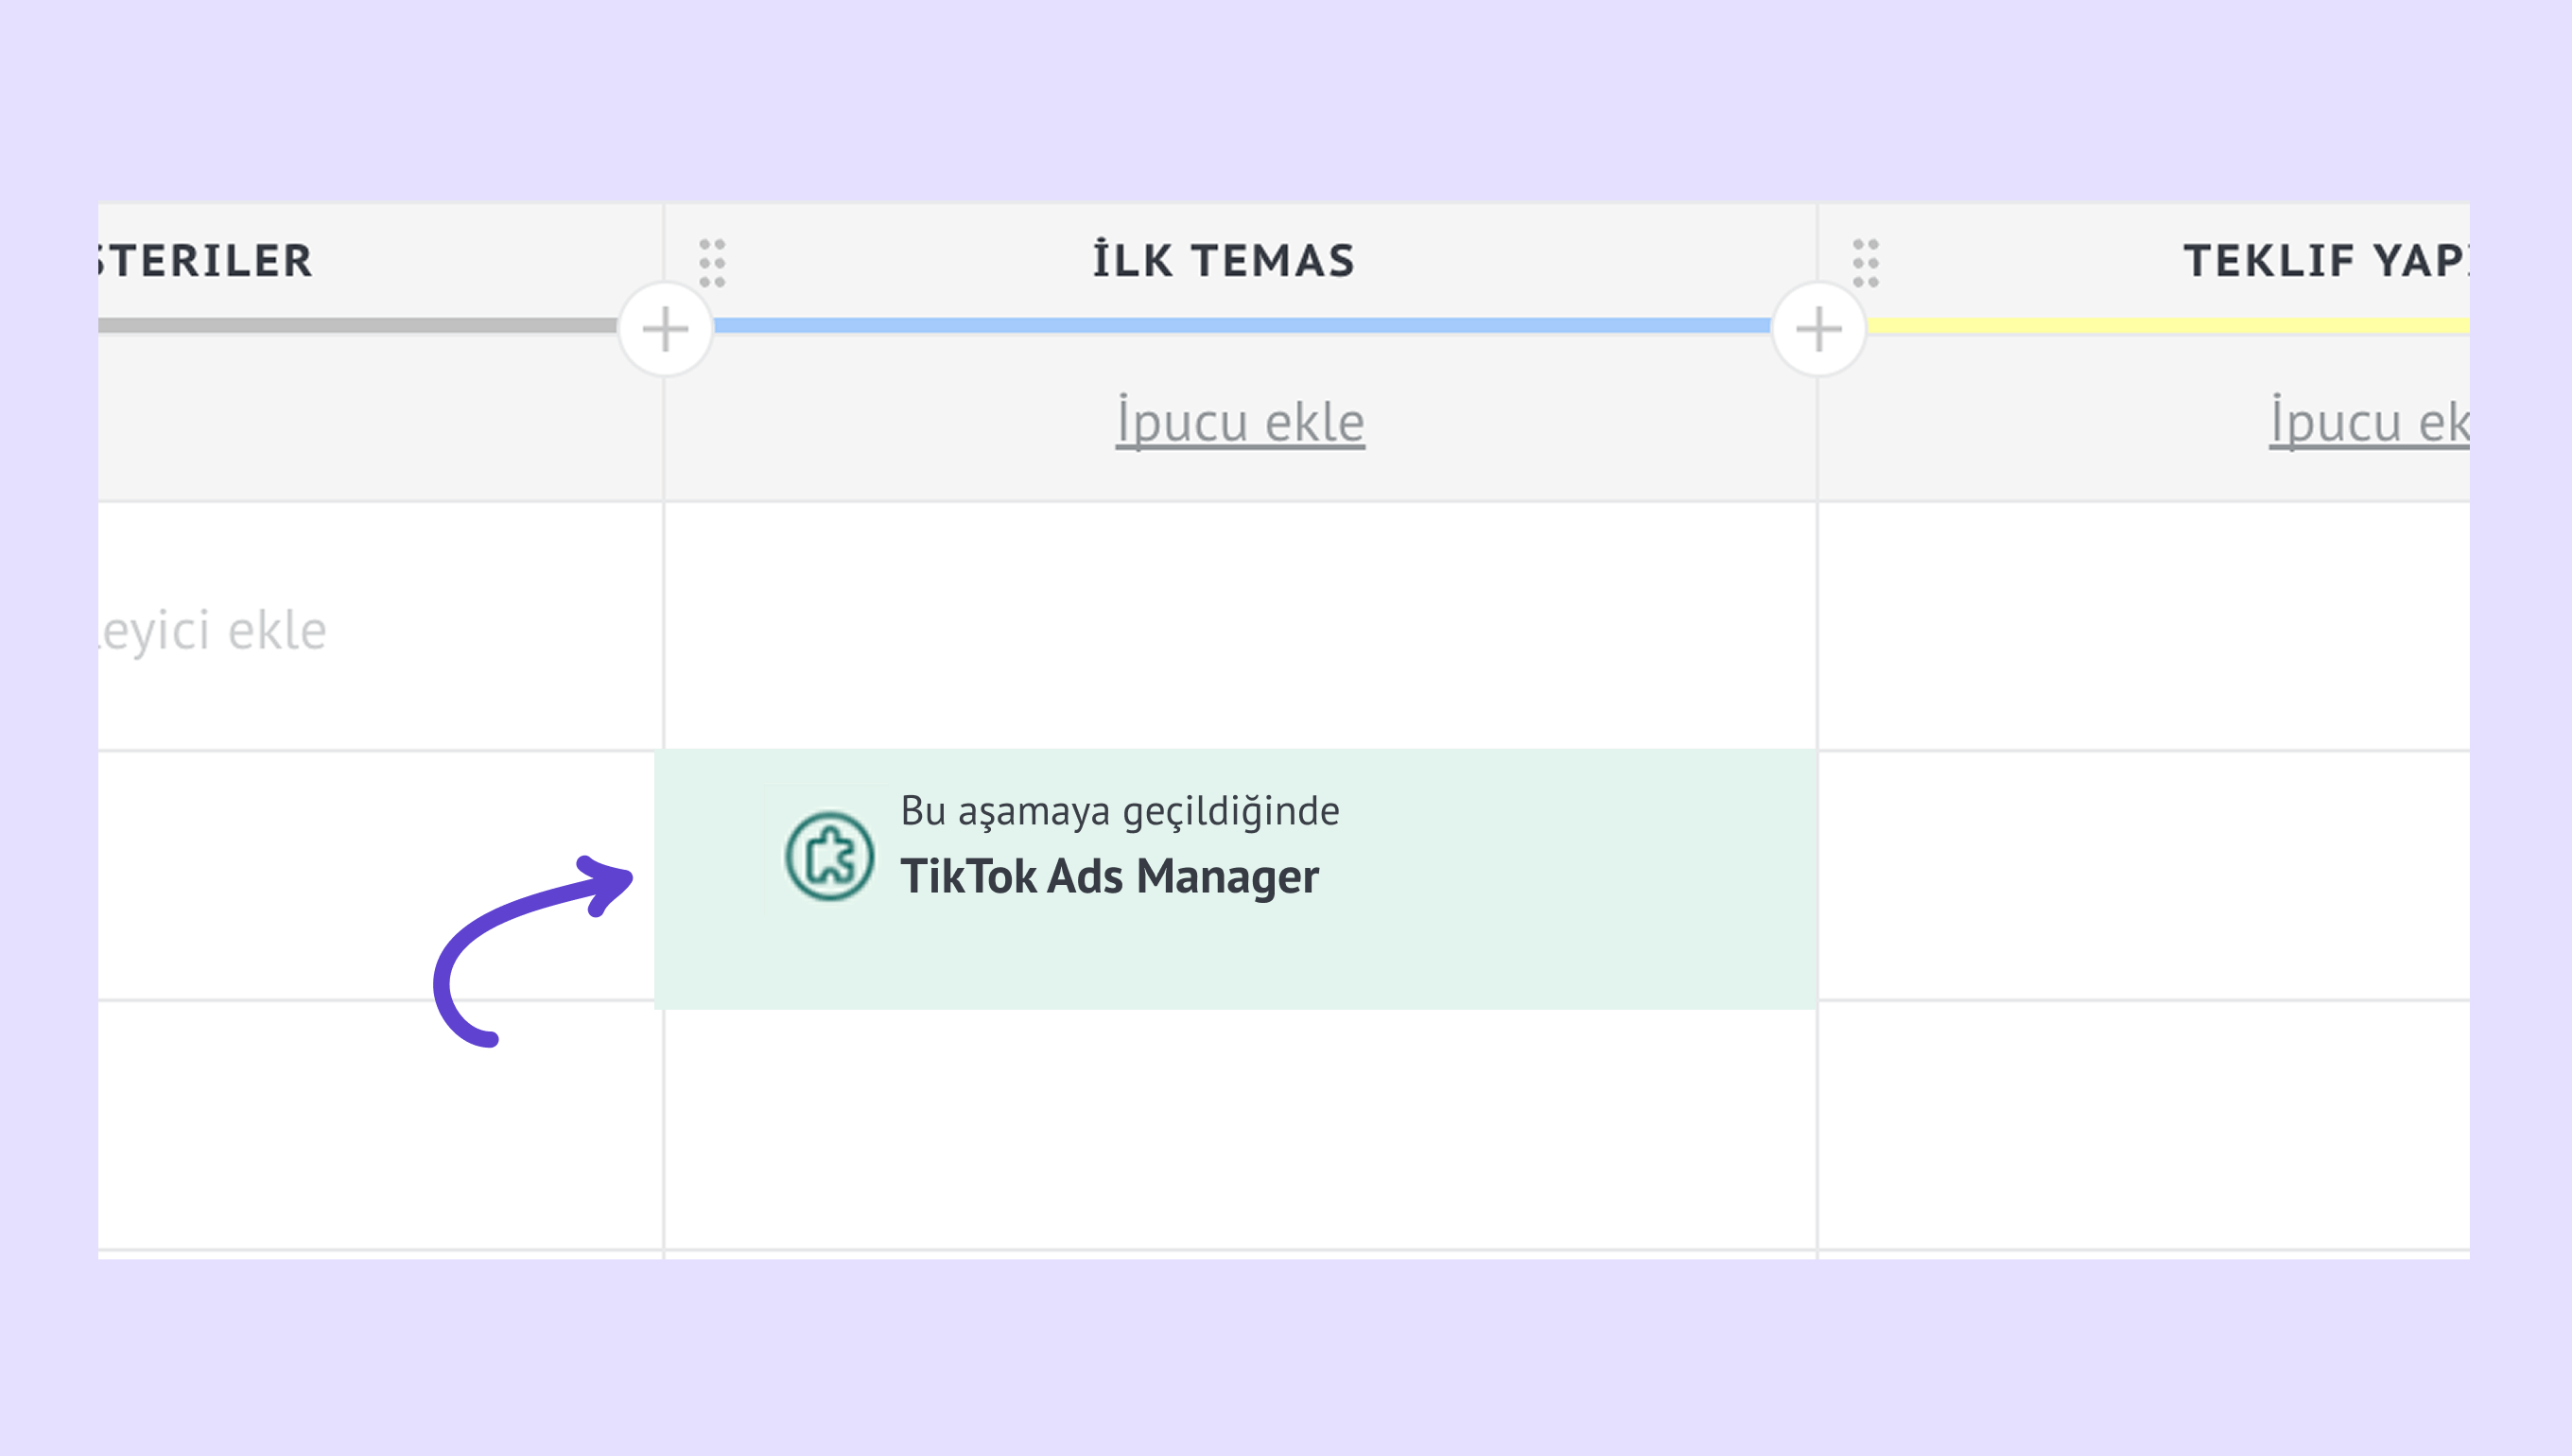Click the drag handle beside İLK TEMAS

click(x=712, y=263)
